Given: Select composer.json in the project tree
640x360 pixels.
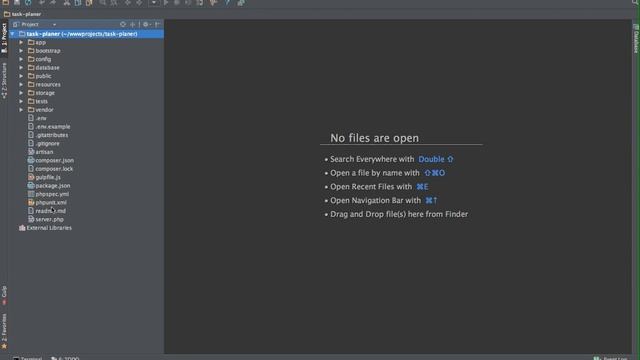Looking at the screenshot, I should 51,160.
